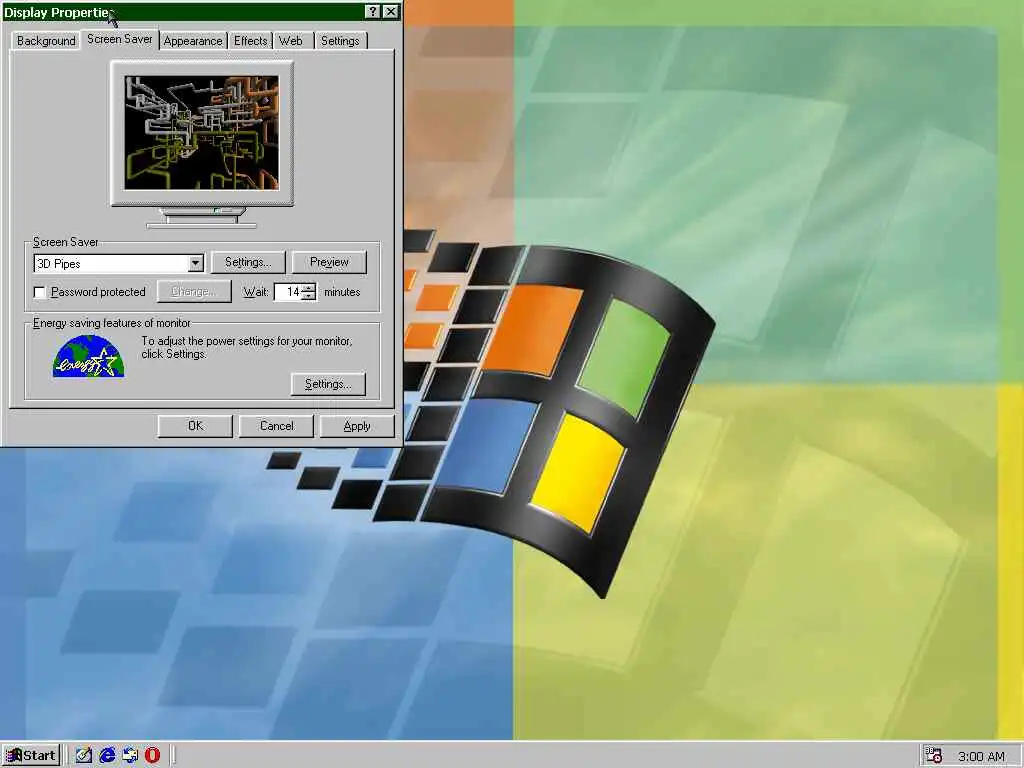Click the Task Scheduler tray icon

coord(934,756)
